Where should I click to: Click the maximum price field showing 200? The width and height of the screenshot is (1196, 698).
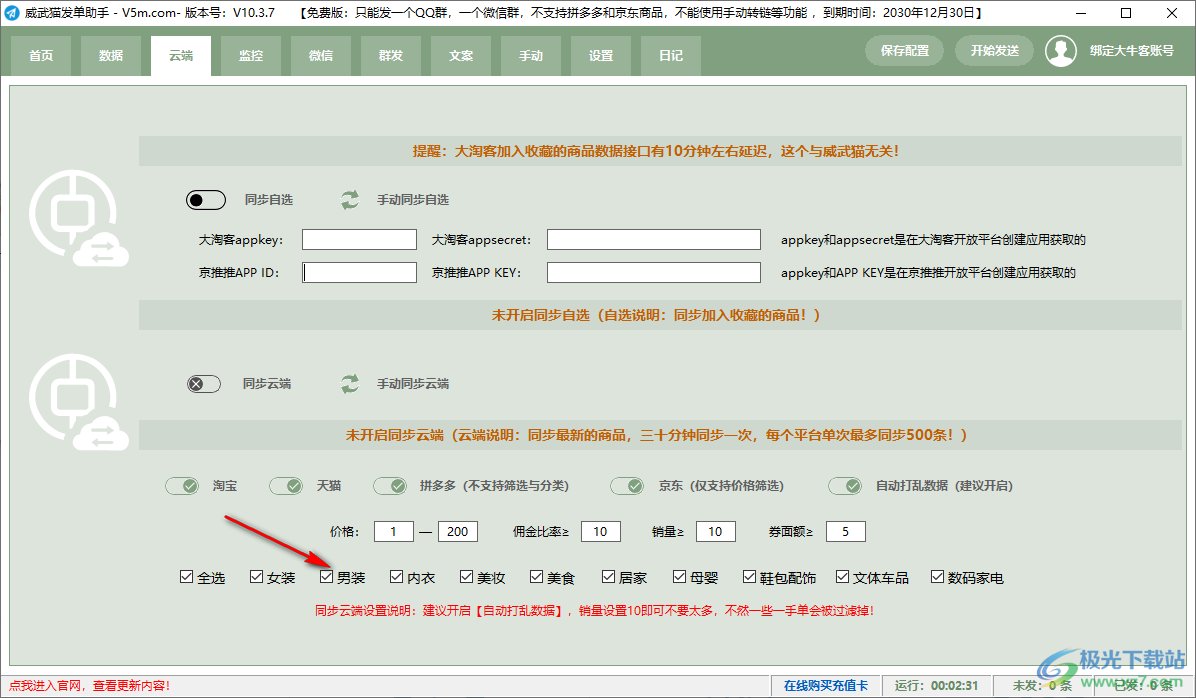click(x=458, y=532)
